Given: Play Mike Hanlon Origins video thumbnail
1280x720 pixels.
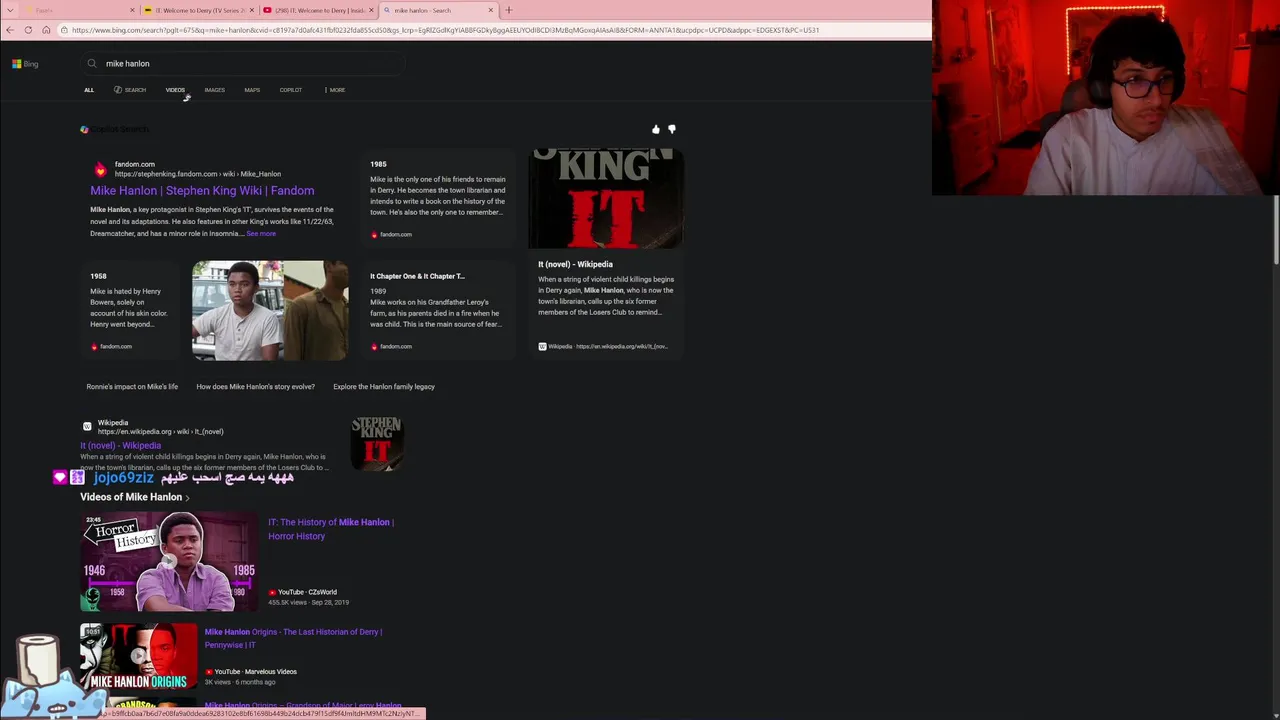Looking at the screenshot, I should 139,657.
